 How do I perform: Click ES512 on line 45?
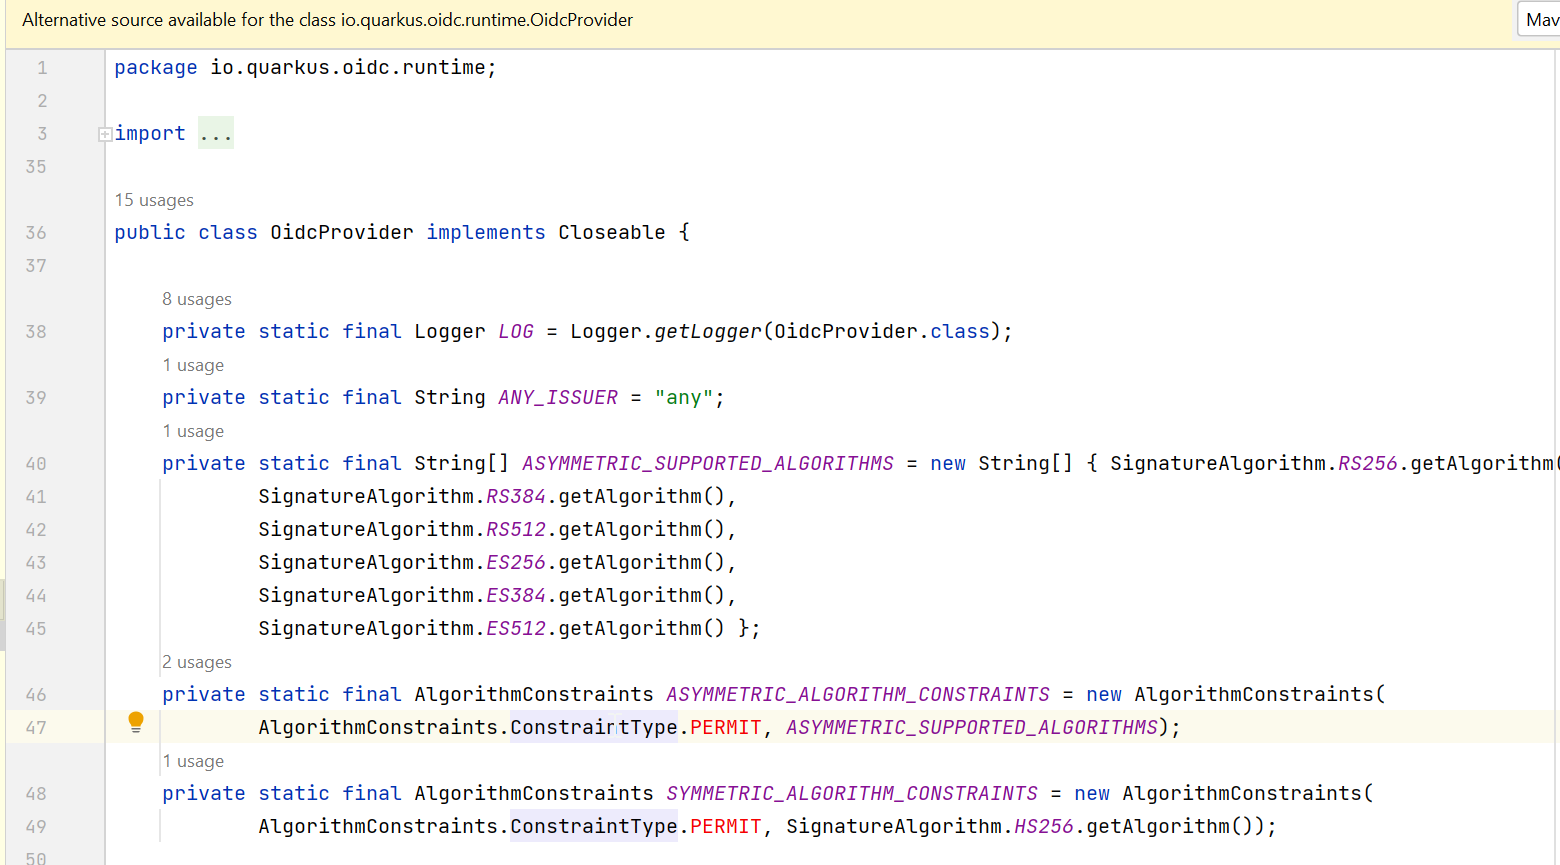tap(516, 628)
